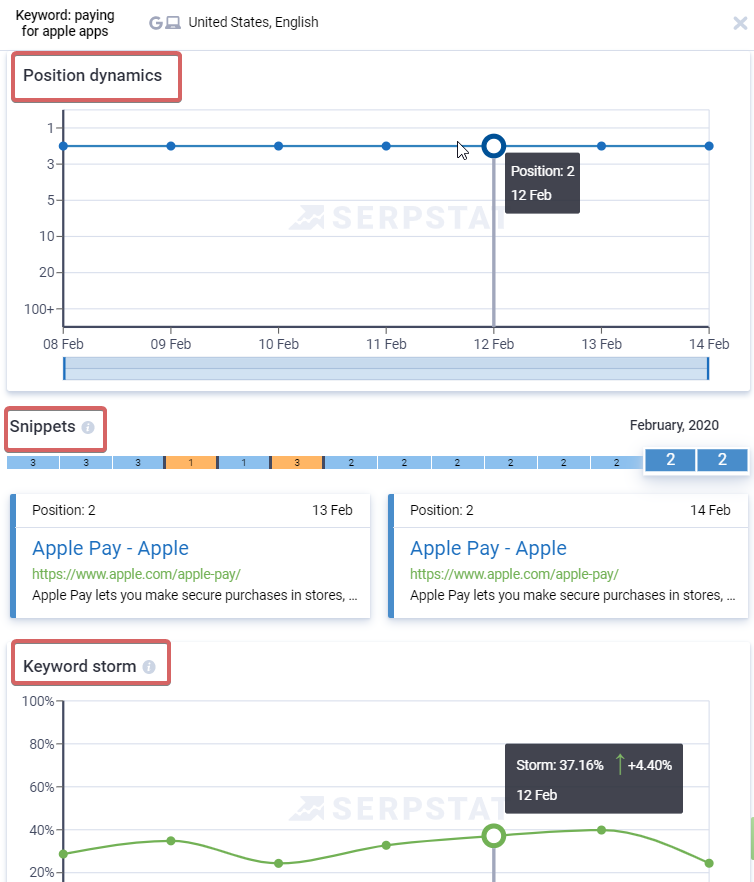This screenshot has width=754, height=882.
Task: Open the 13 Feb Apple Pay title link
Action: tap(110, 548)
